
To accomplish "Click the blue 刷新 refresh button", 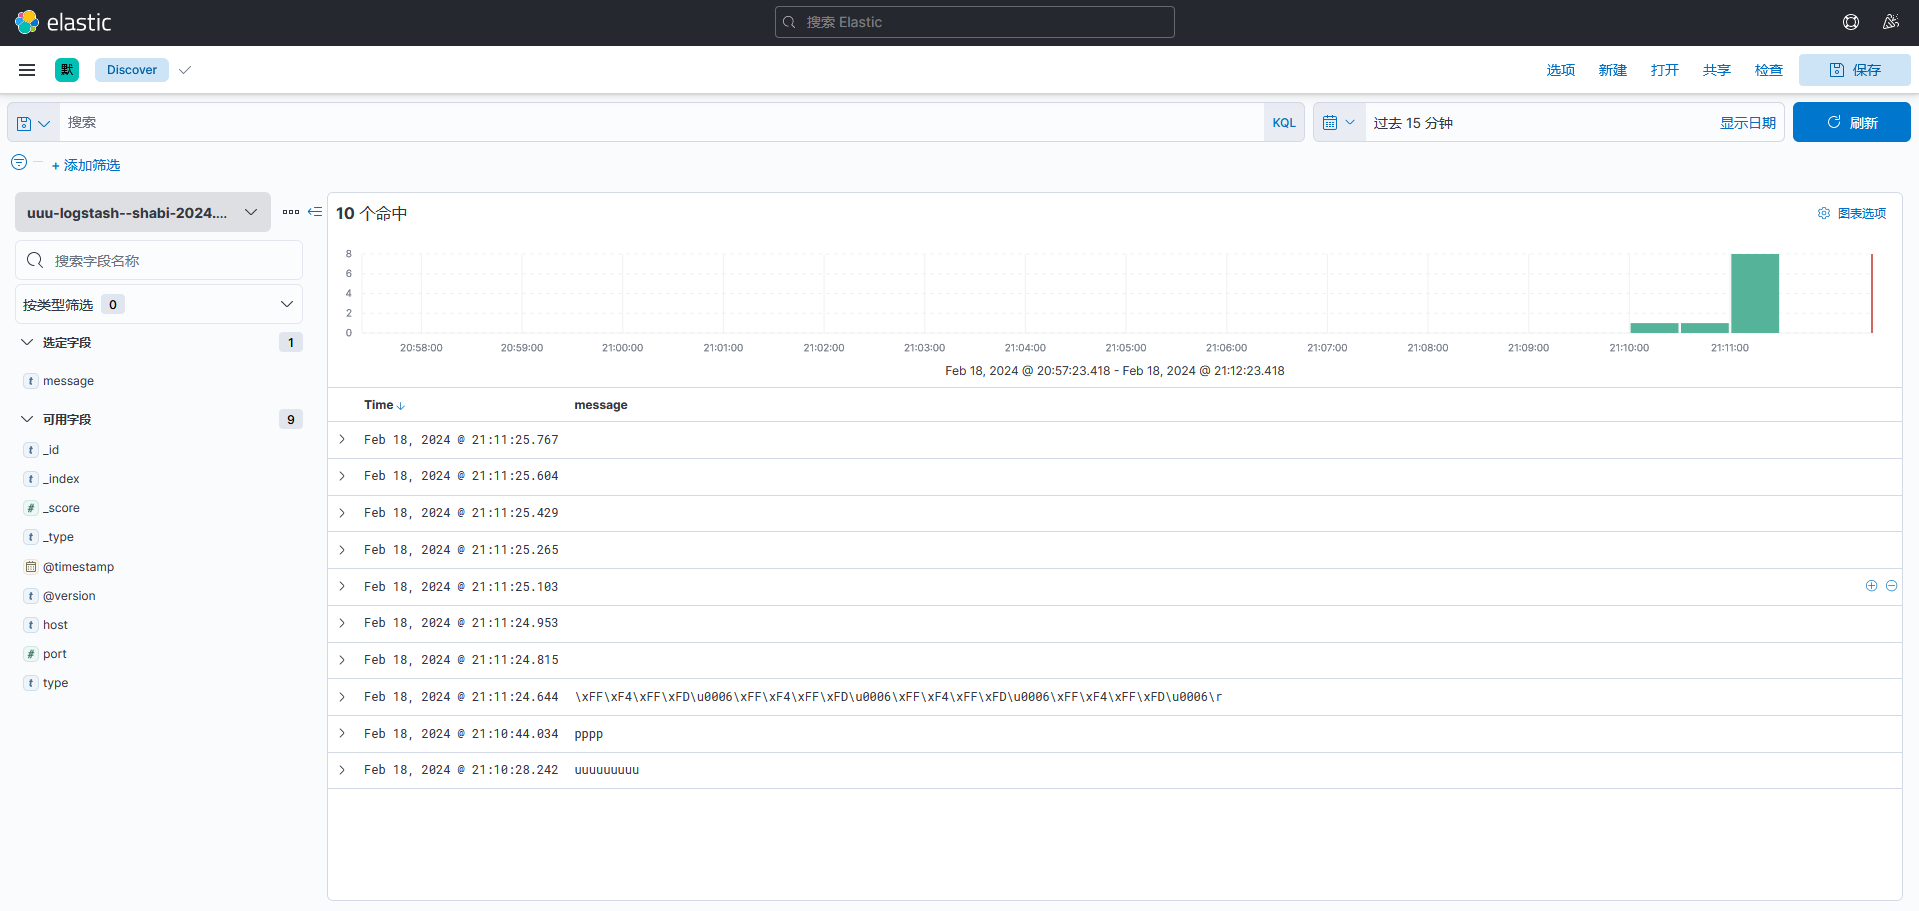I will coord(1851,123).
